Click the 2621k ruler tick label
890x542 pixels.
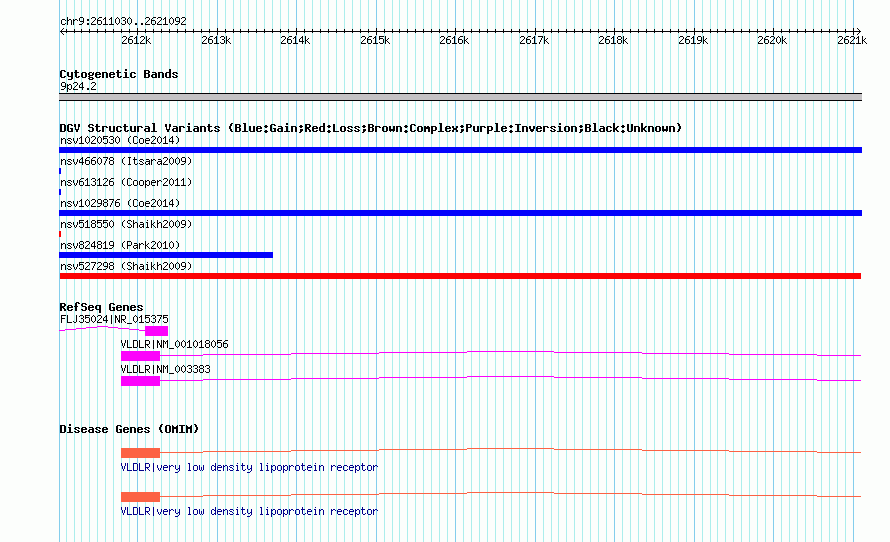[x=852, y=40]
